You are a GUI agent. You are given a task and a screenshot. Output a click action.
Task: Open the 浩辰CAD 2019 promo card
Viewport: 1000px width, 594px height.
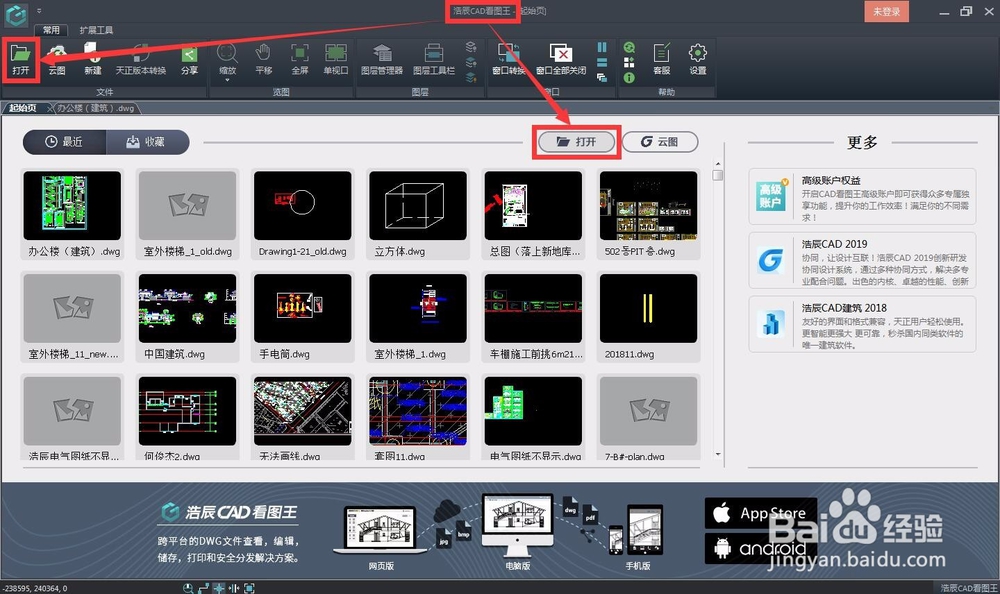[862, 260]
